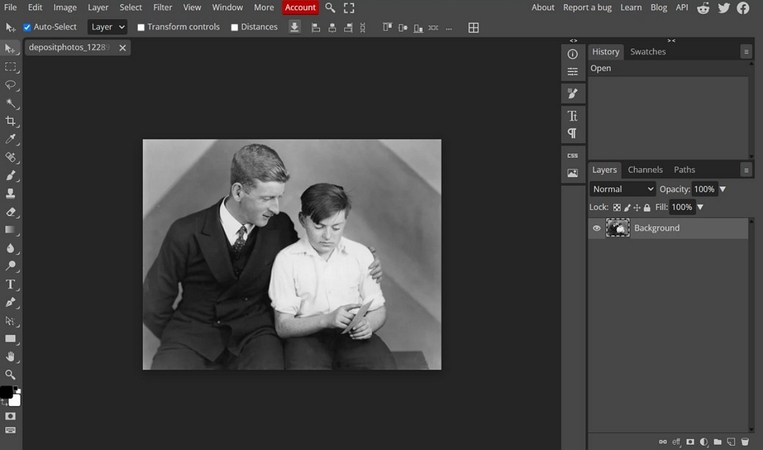Open the Info panel icon
This screenshot has height=450, width=763.
(573, 54)
